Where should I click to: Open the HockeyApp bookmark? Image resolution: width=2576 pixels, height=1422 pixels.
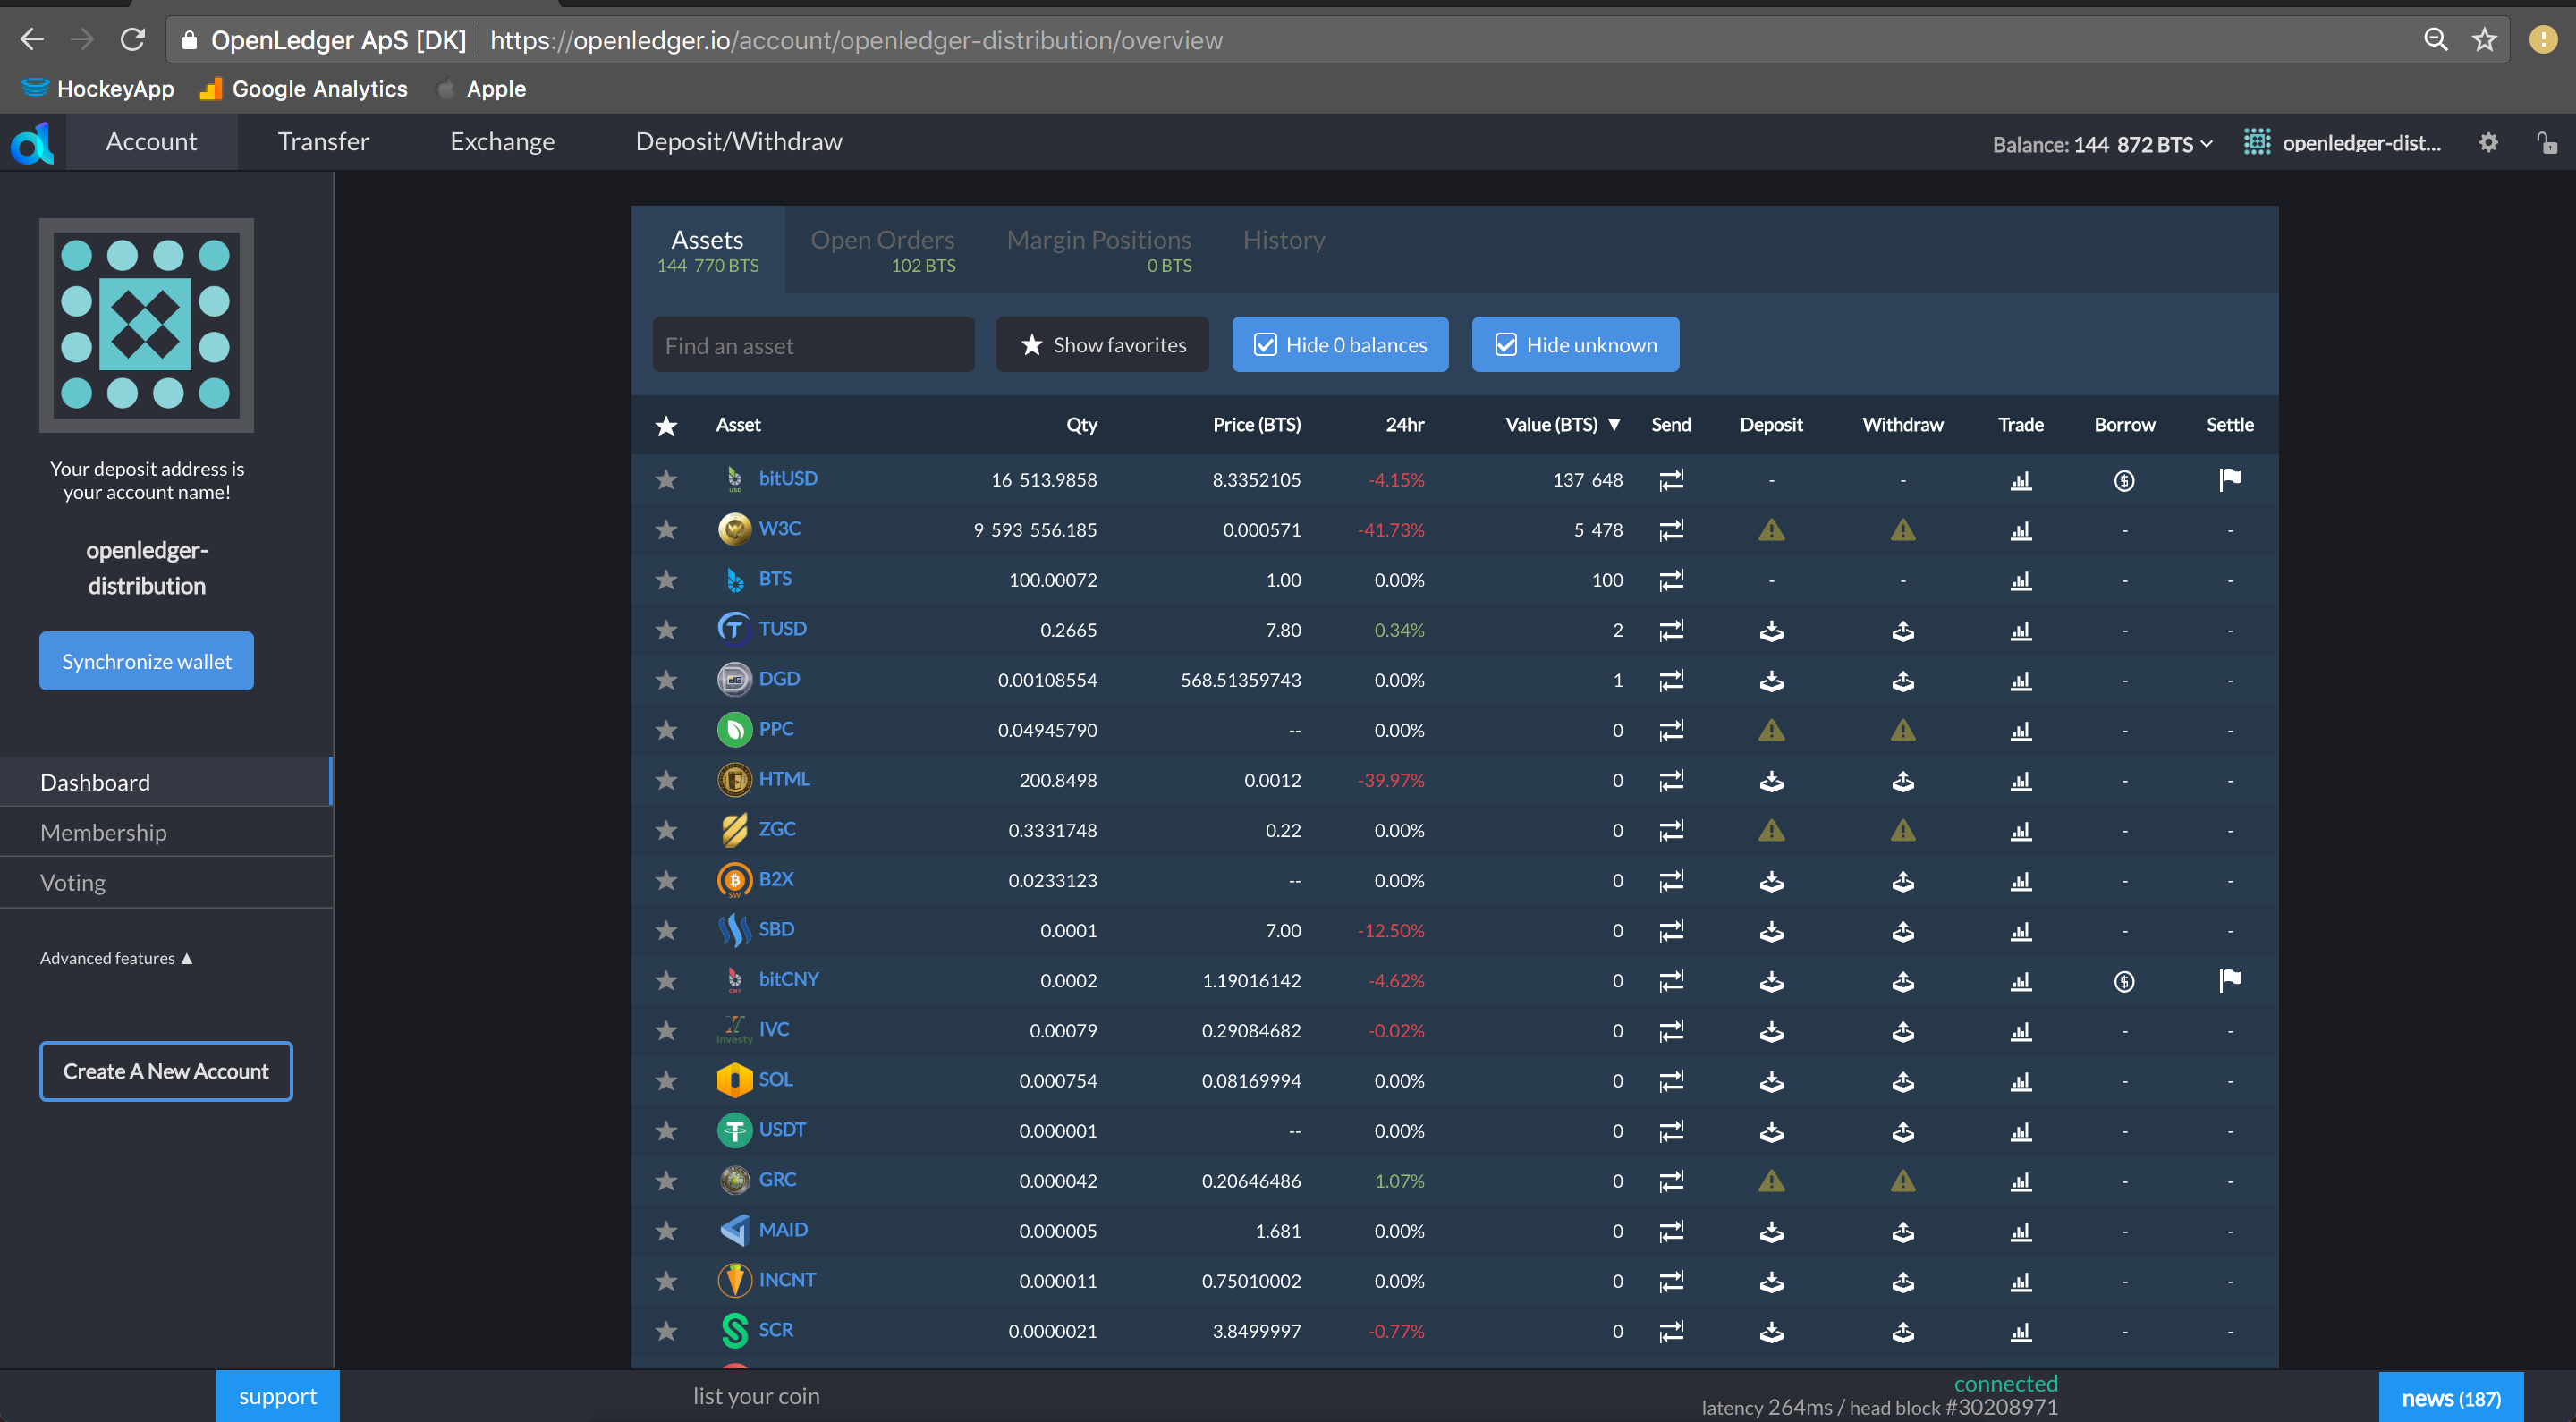pos(98,89)
